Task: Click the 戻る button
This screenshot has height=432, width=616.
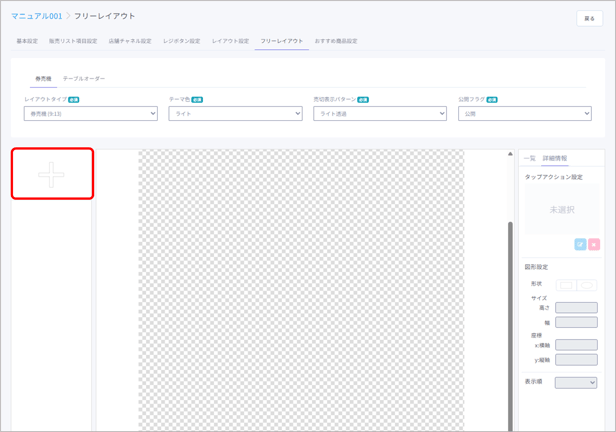Action: point(589,18)
